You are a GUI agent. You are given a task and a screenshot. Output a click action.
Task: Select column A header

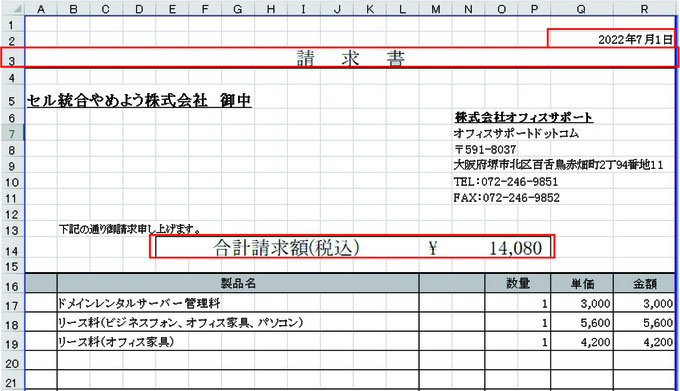coord(41,8)
